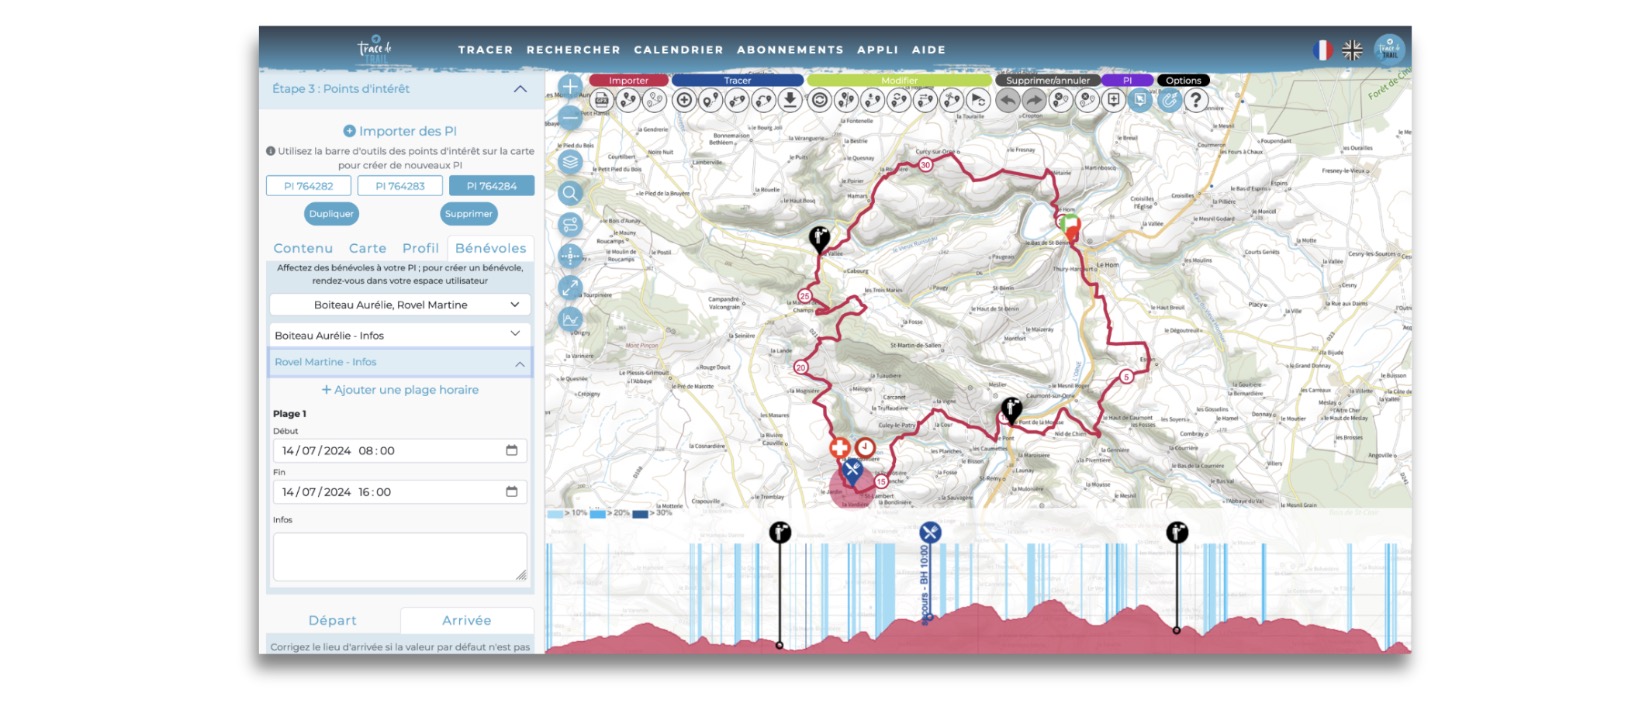Image resolution: width=1632 pixels, height=720 pixels.
Task: Click the undo arrow in Supprimer/annuler
Action: pyautogui.click(x=1008, y=100)
